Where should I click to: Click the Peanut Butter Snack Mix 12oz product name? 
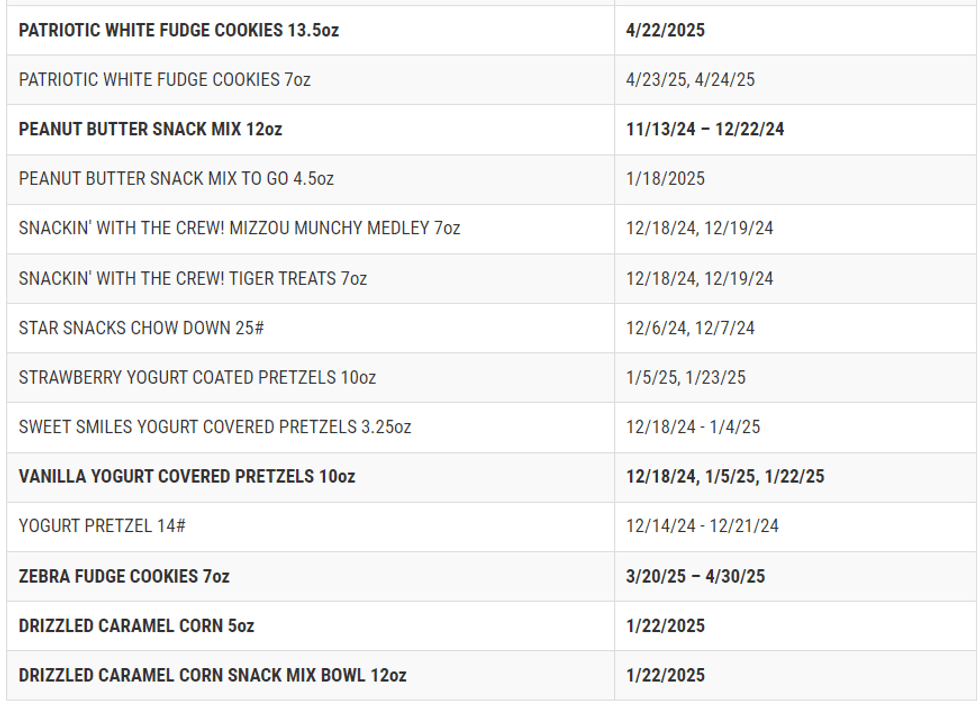[x=151, y=129]
